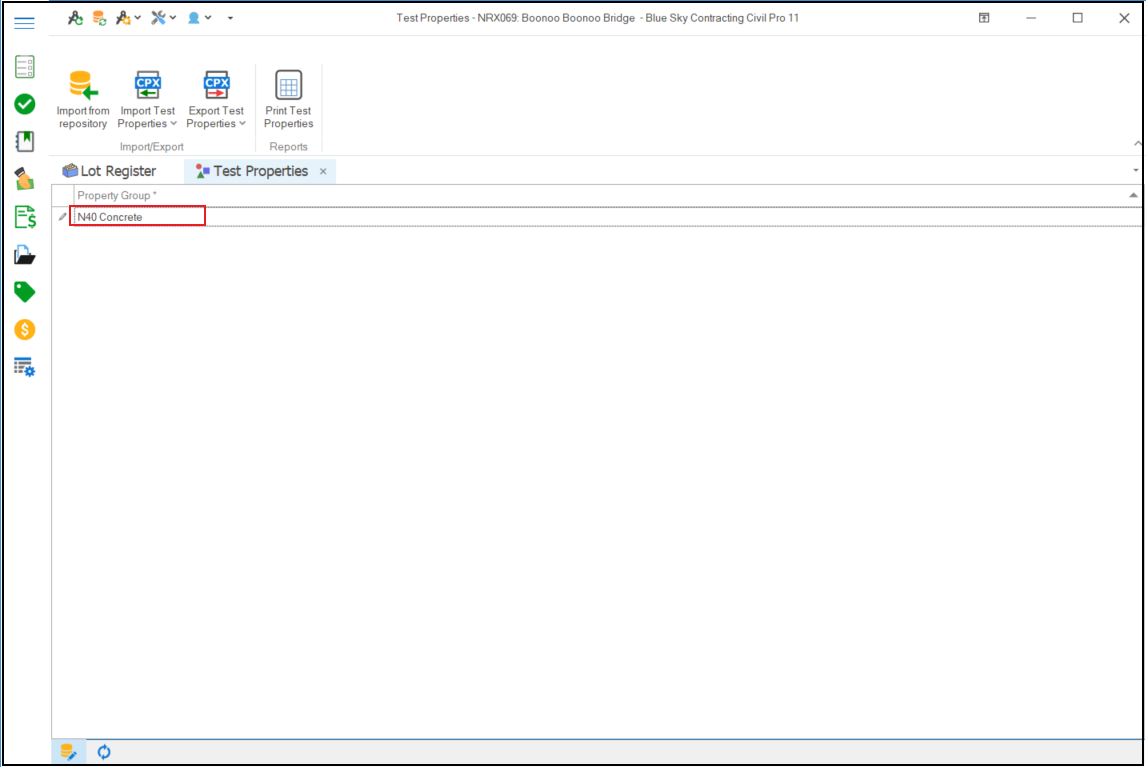Open the wrench tools dropdown in title bar

(x=163, y=18)
